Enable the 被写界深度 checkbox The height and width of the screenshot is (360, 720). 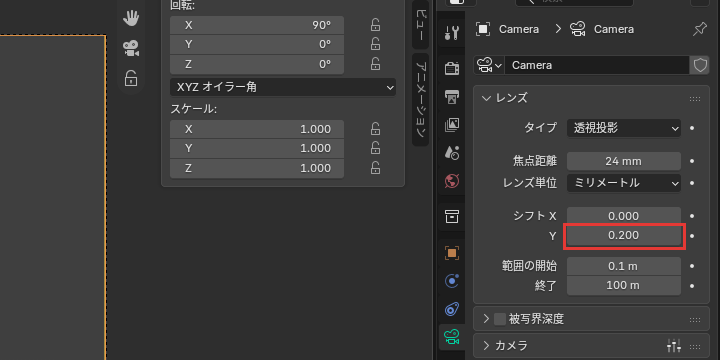(x=500, y=319)
